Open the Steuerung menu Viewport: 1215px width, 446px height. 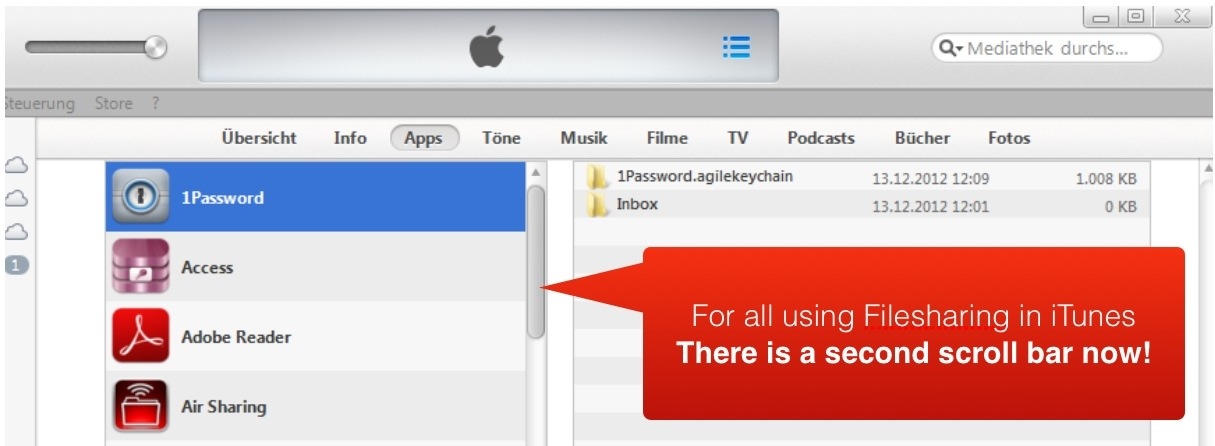39,103
